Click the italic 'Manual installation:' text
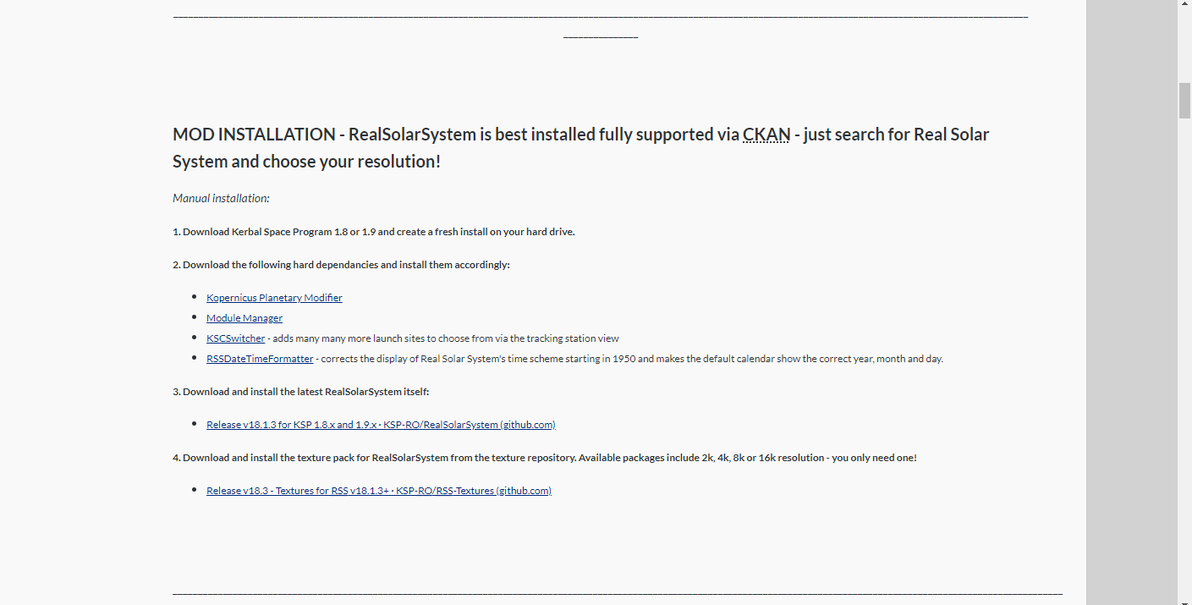This screenshot has width=1192, height=605. click(221, 198)
